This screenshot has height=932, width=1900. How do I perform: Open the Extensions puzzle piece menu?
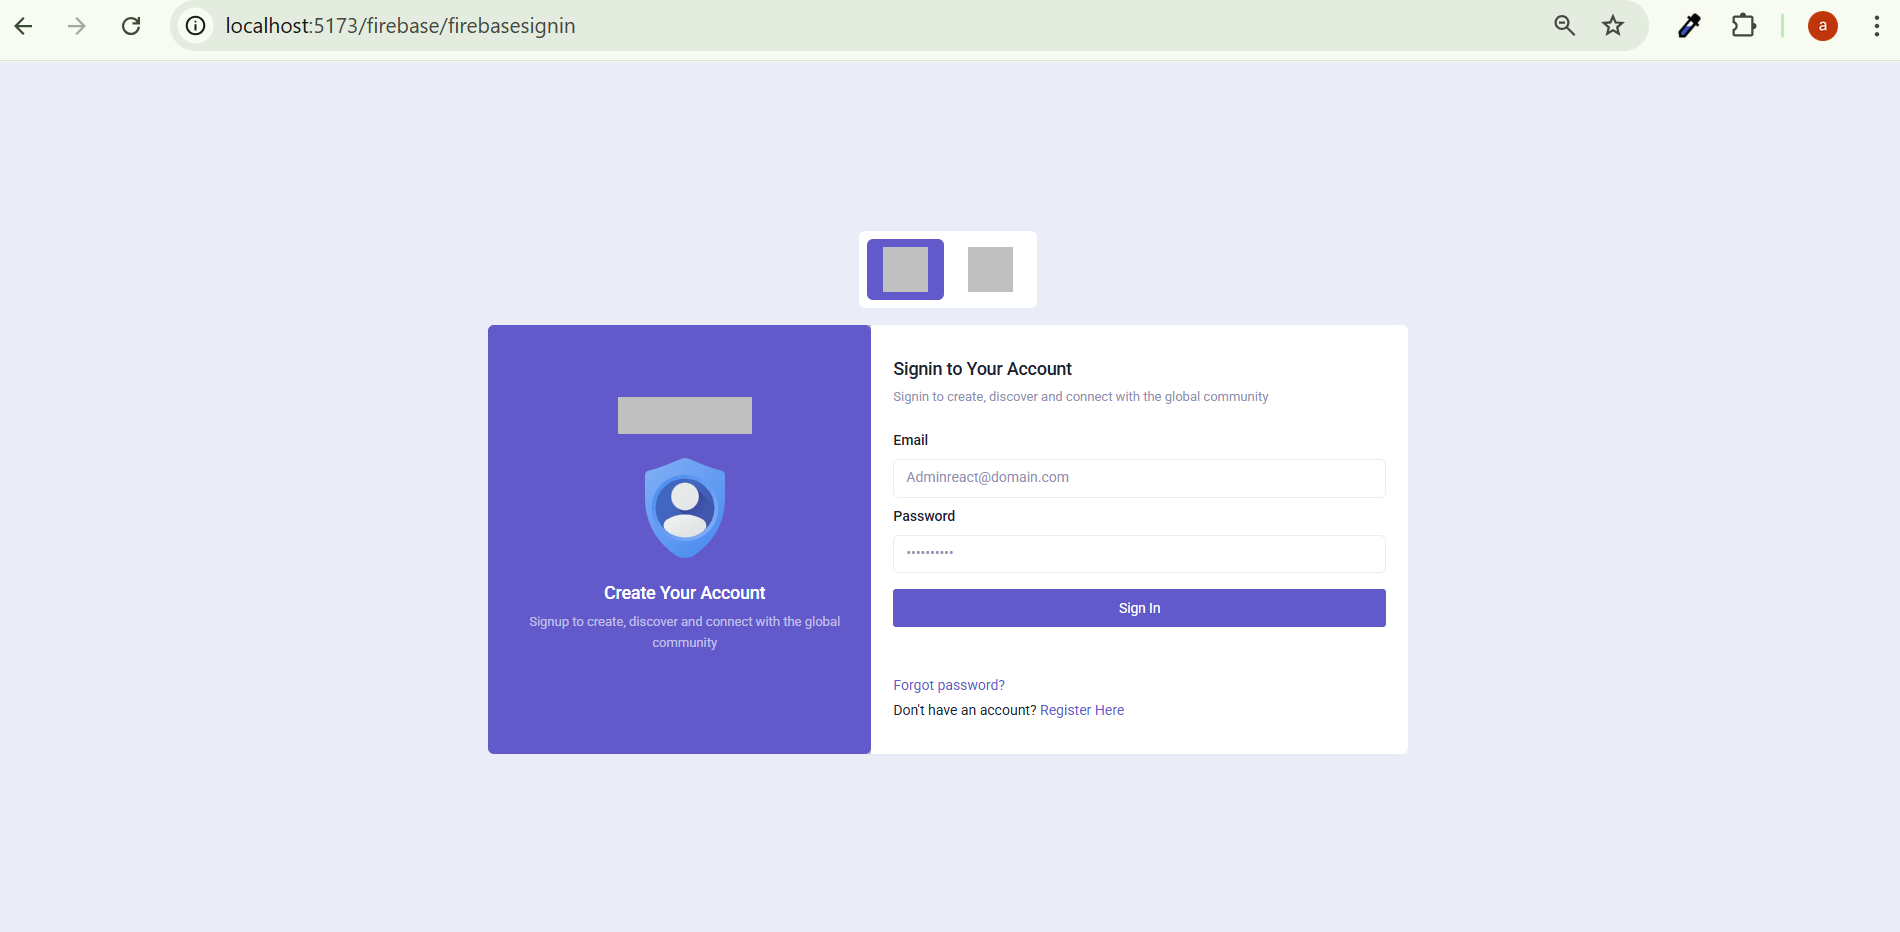pyautogui.click(x=1744, y=26)
